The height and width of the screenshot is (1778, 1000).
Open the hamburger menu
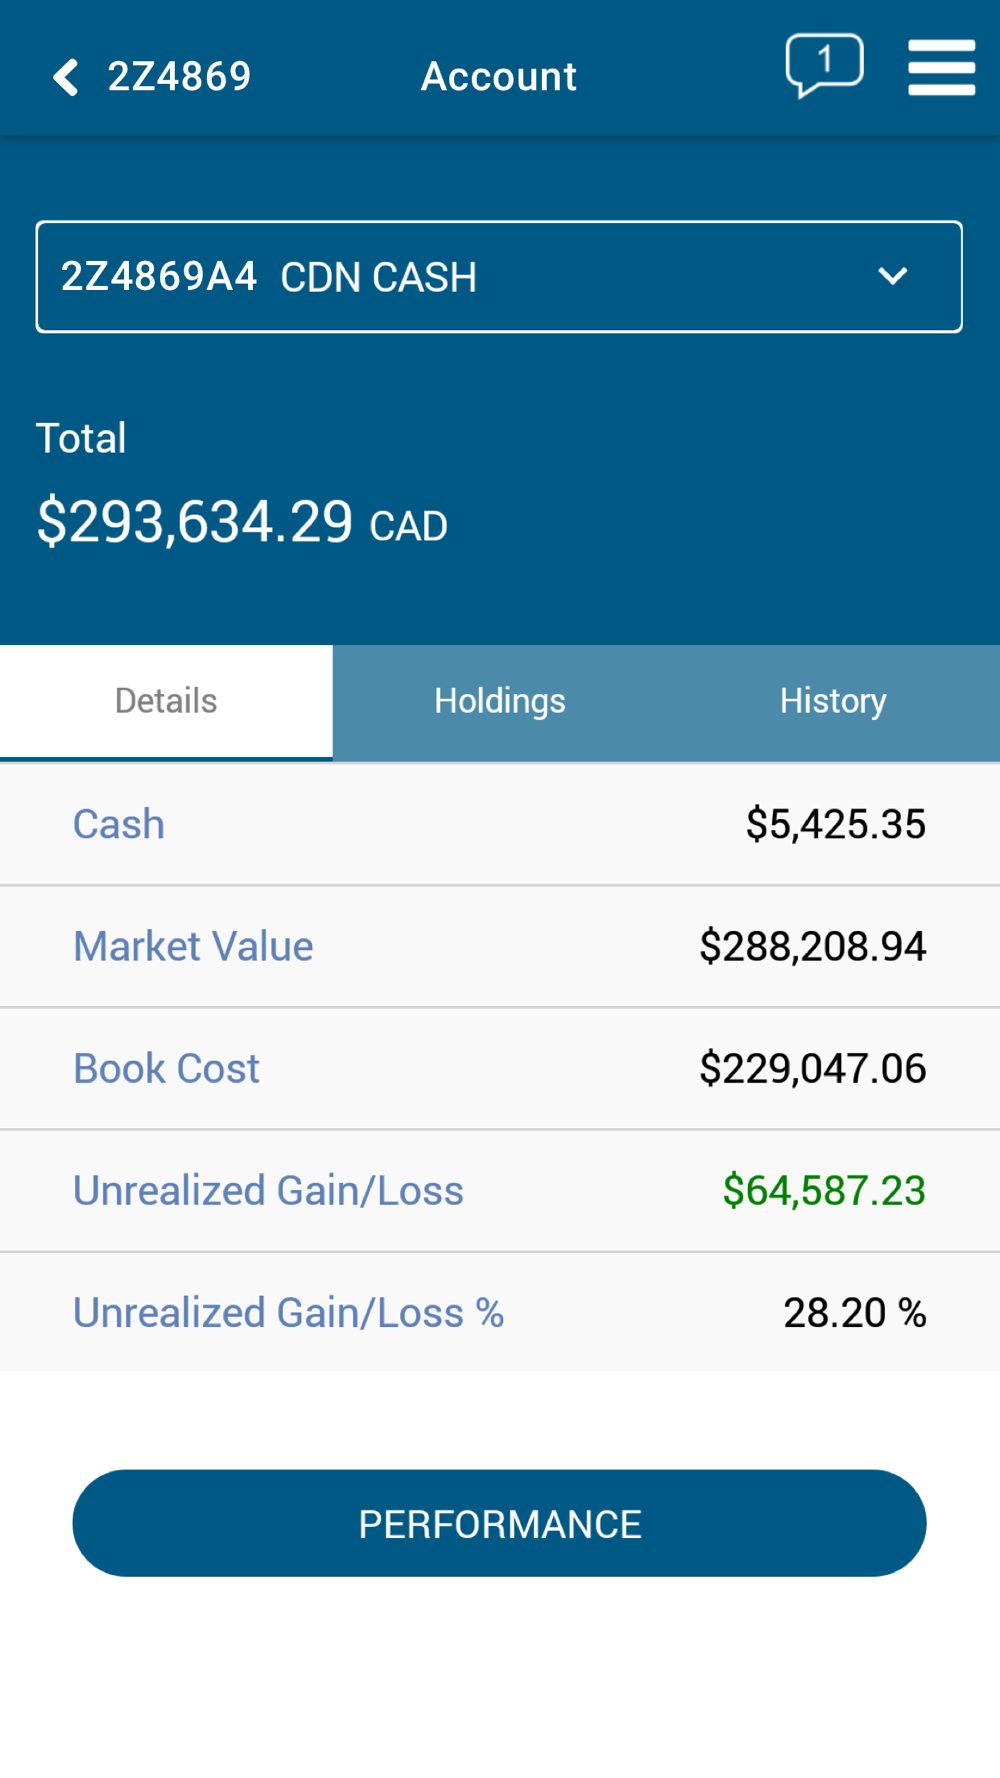pos(941,67)
